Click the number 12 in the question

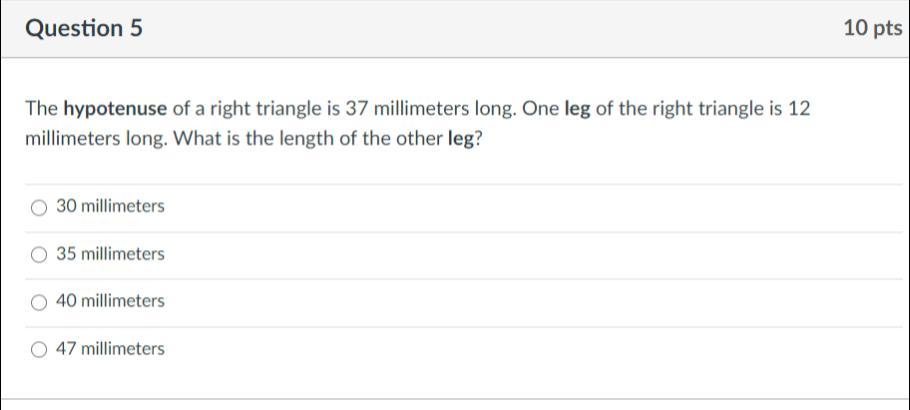click(798, 109)
